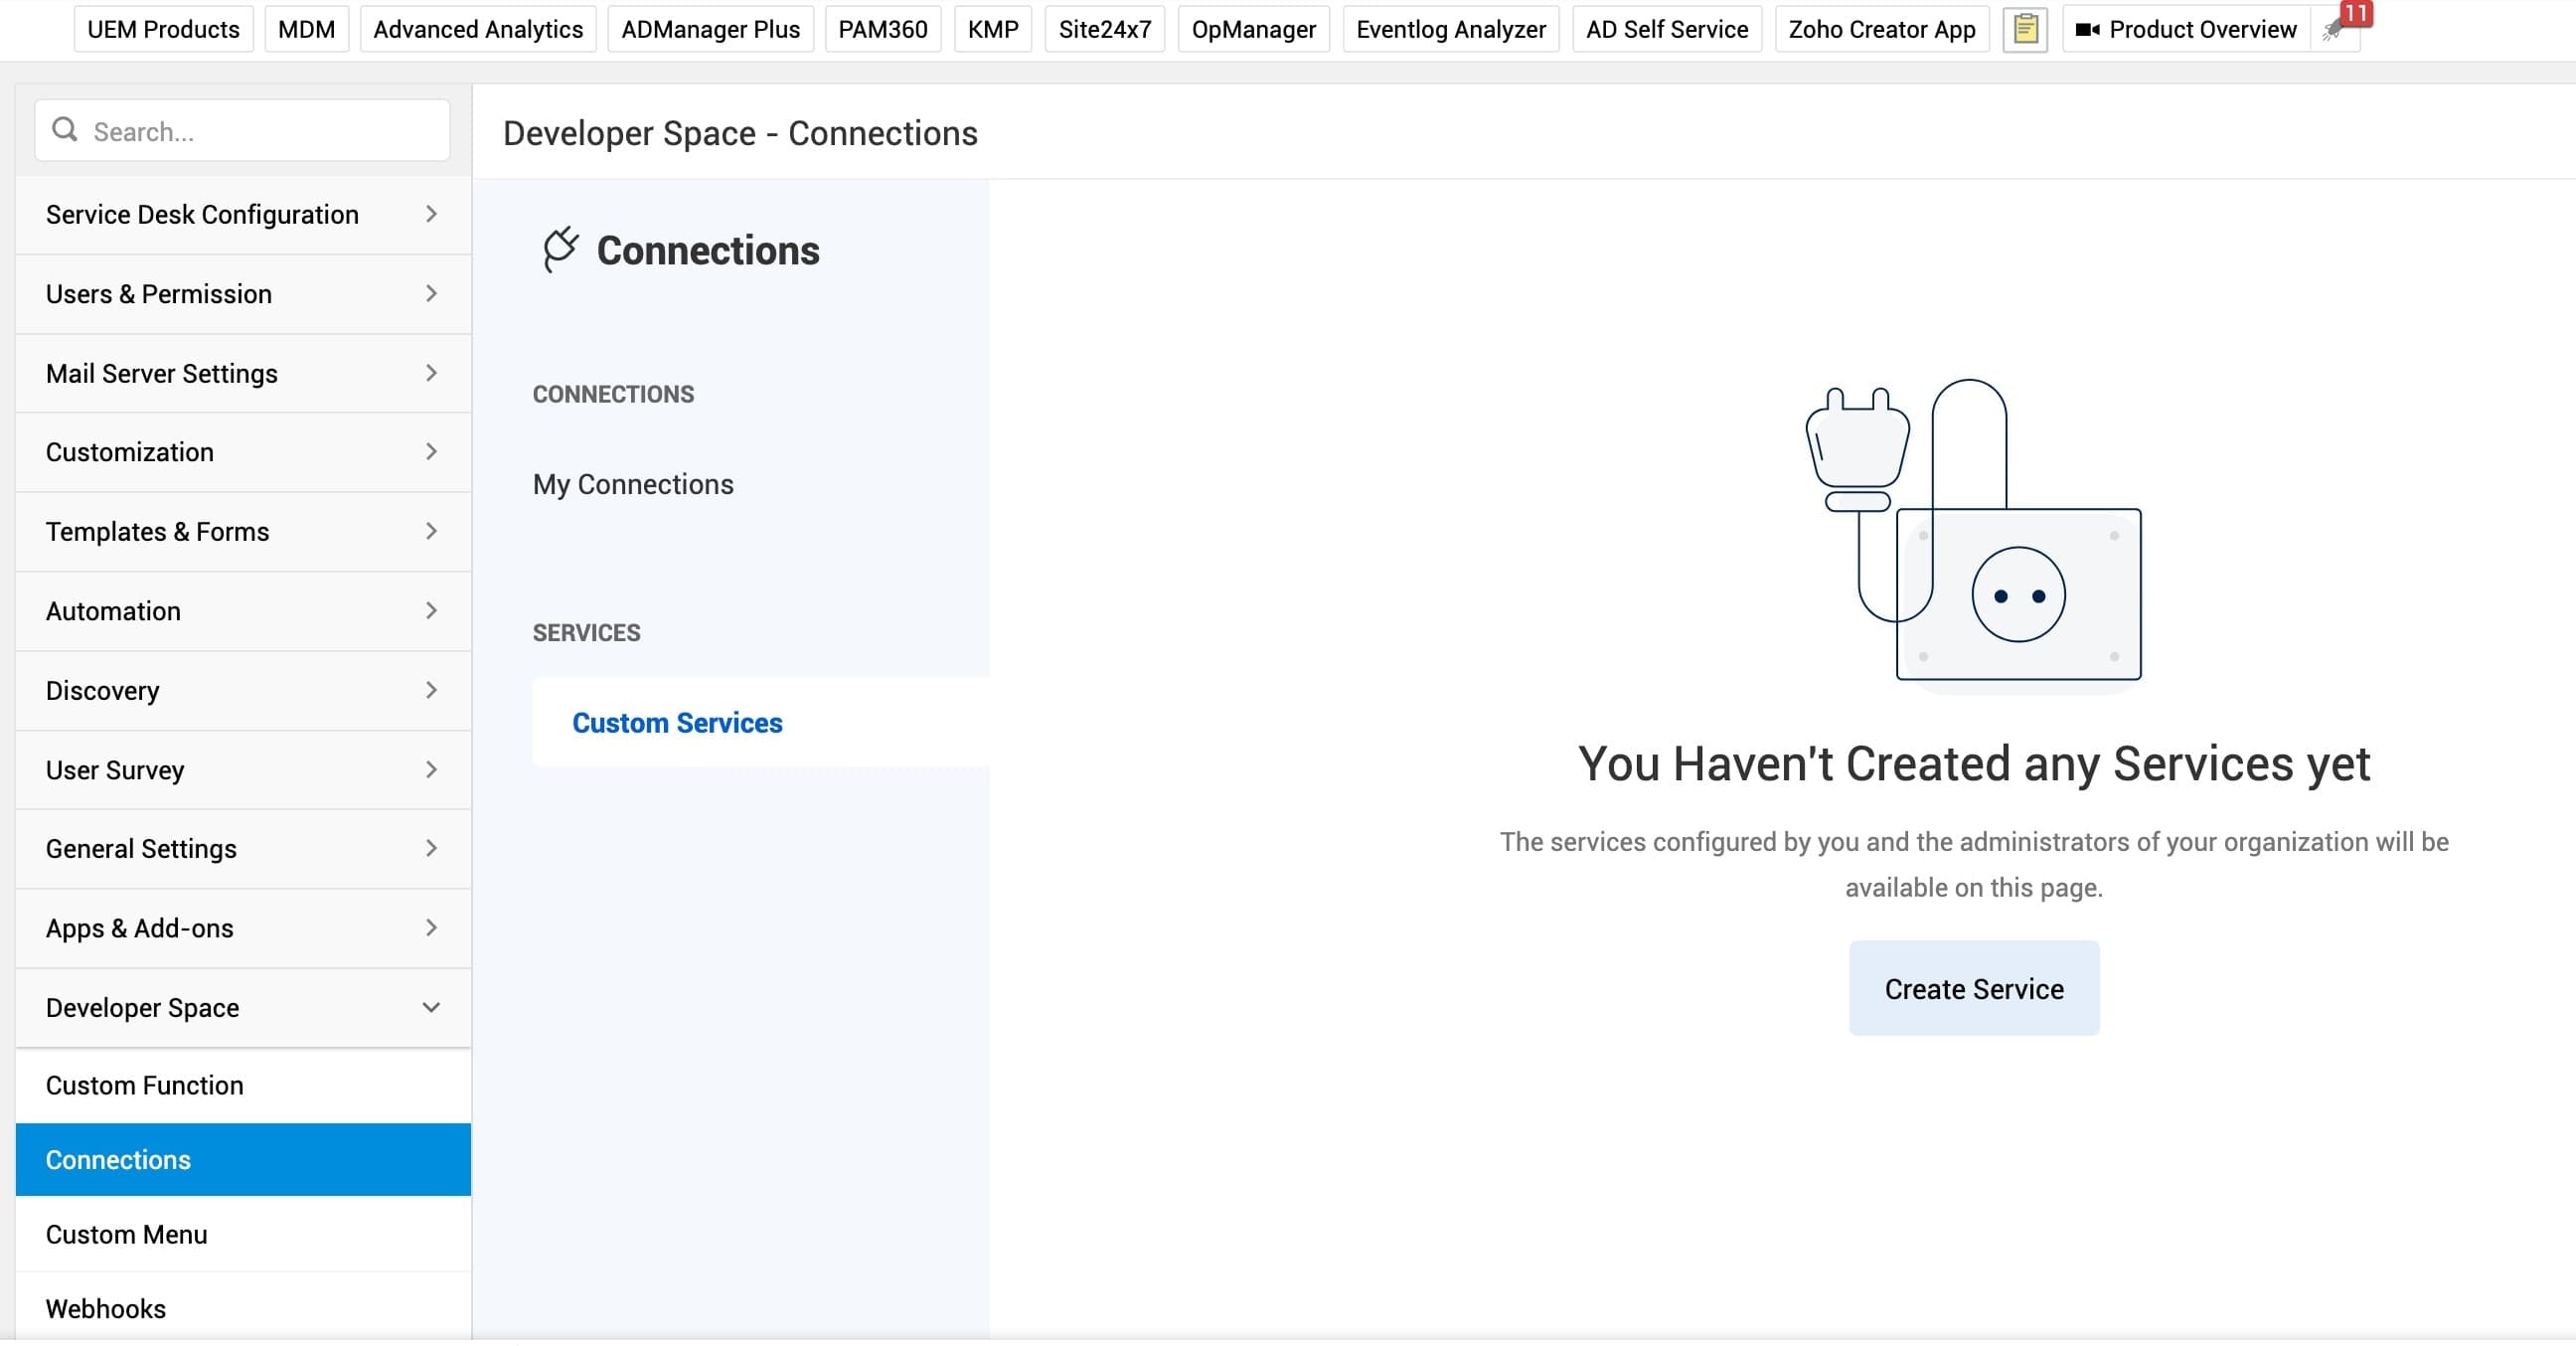Open My Connections tab
Screen dimensions: 2576x1346
coord(633,484)
